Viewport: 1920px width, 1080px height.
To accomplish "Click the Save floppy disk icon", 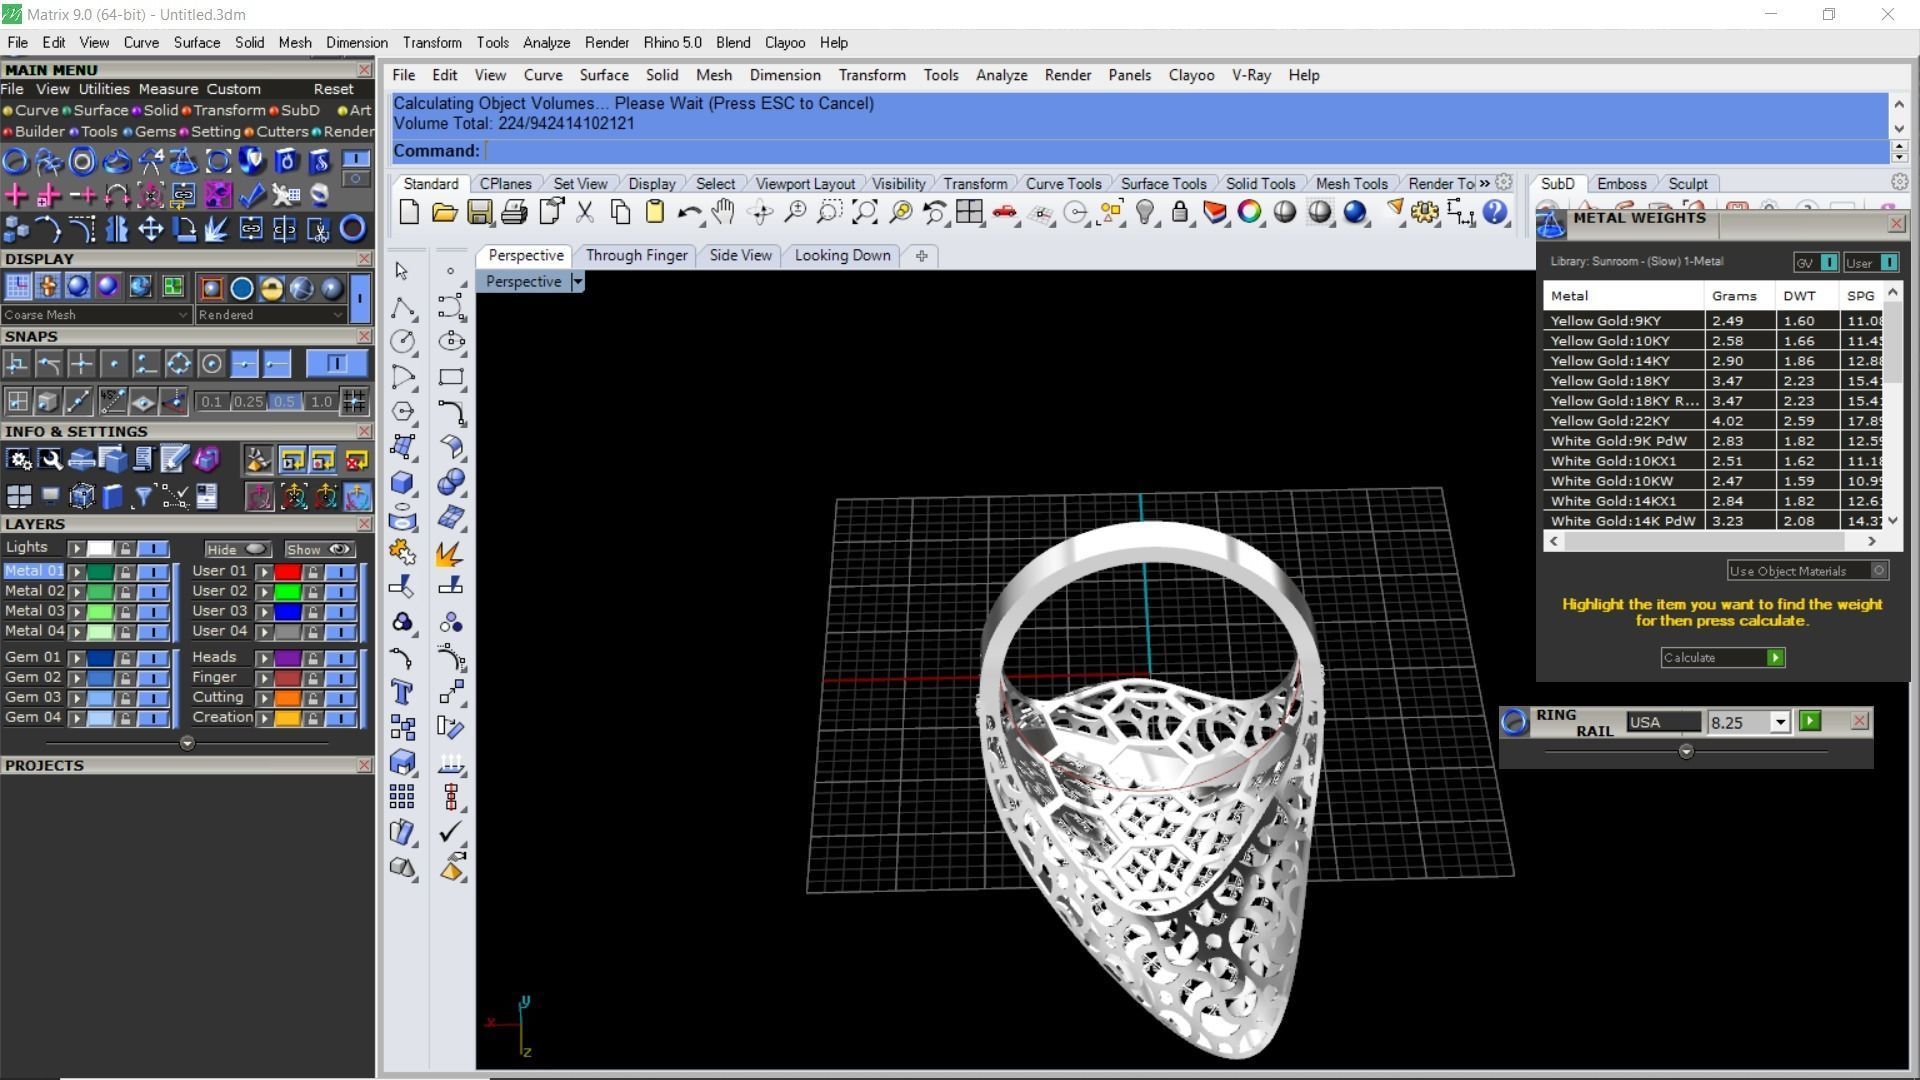I will (x=479, y=212).
